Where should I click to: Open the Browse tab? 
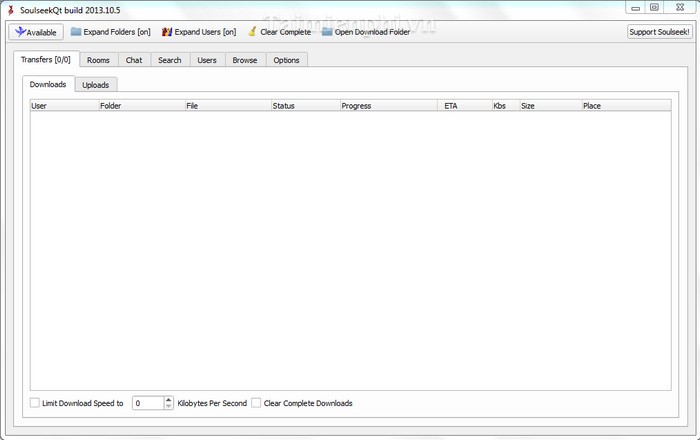[244, 60]
